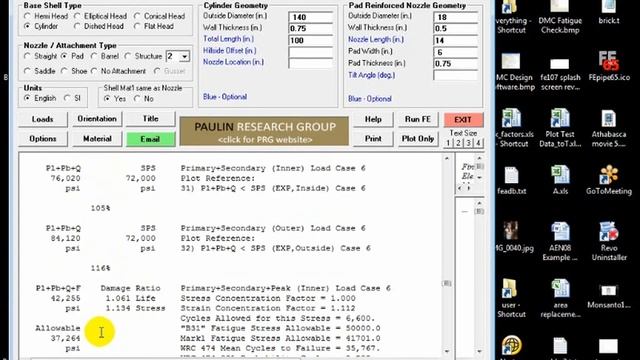
Task: Set text size to 2
Action: click(x=458, y=143)
